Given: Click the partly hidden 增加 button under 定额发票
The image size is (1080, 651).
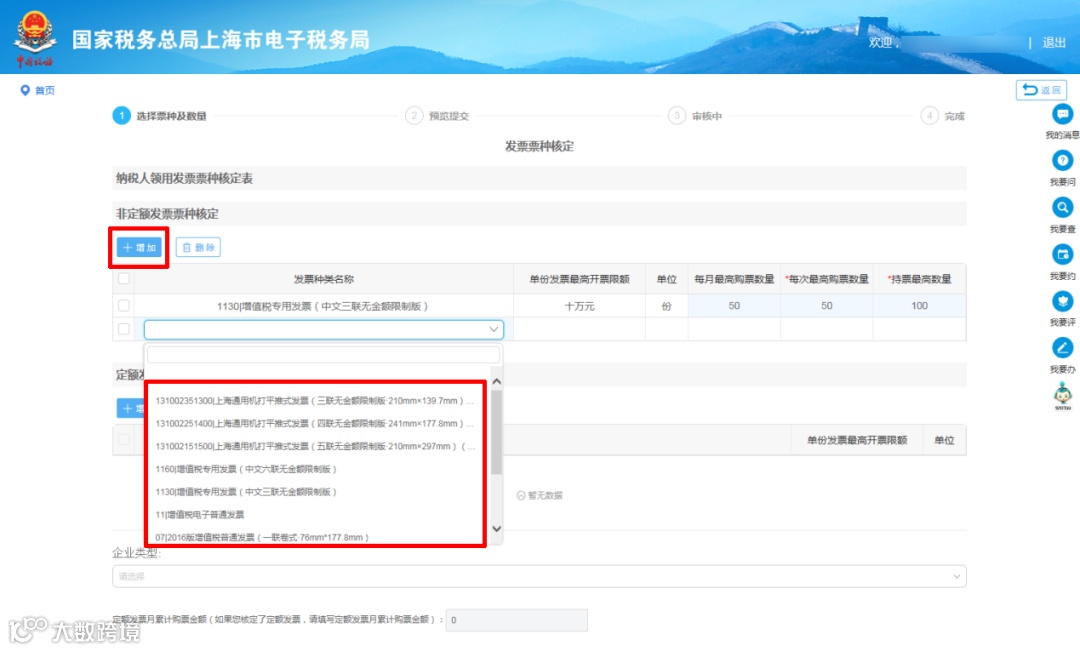Looking at the screenshot, I should click(x=130, y=409).
